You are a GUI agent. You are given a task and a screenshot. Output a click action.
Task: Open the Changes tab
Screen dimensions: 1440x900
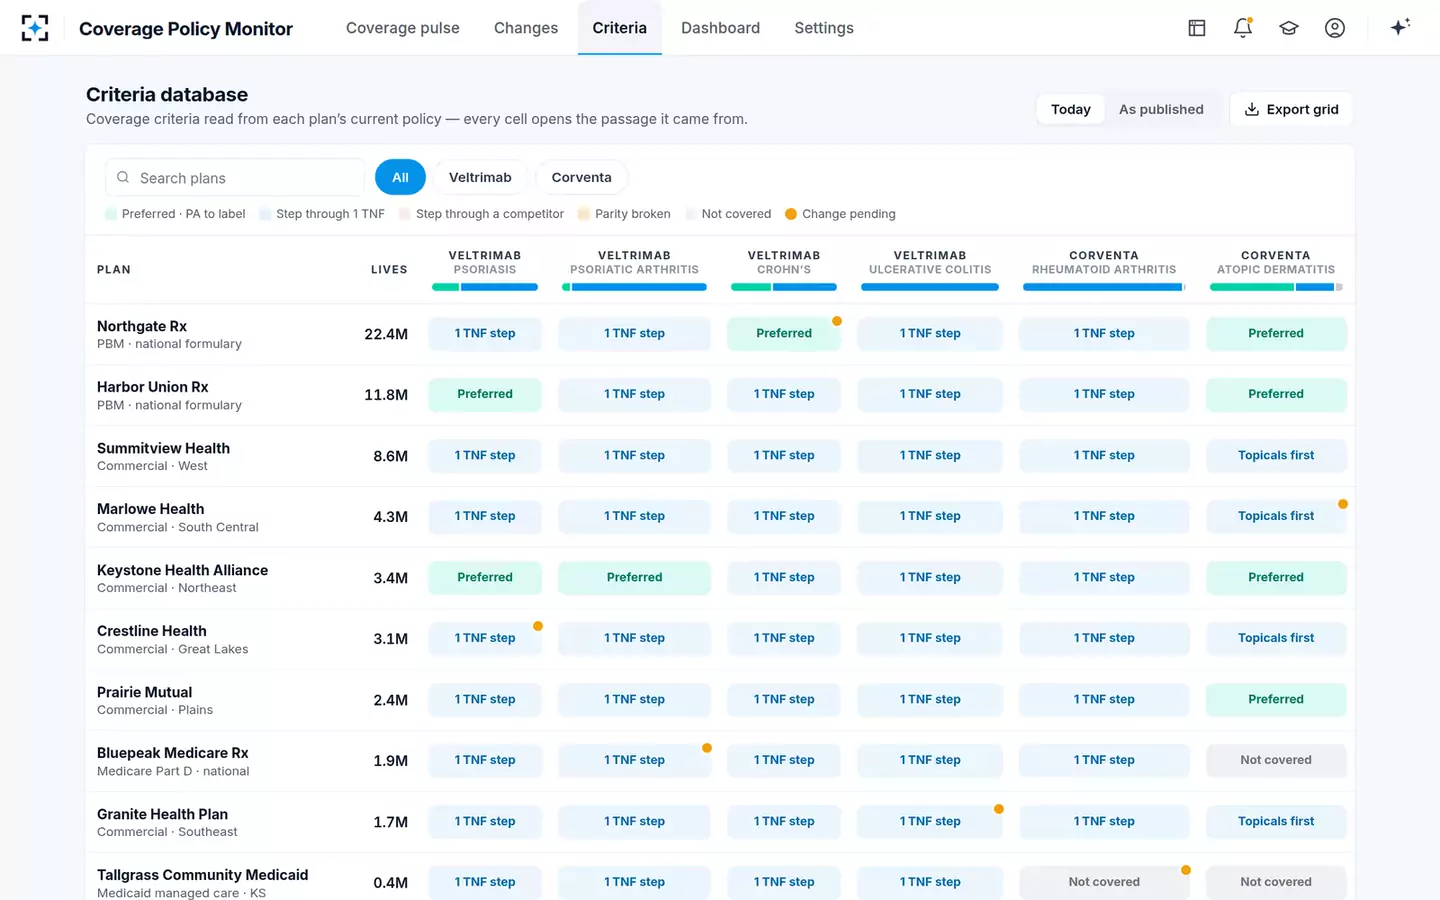point(526,28)
